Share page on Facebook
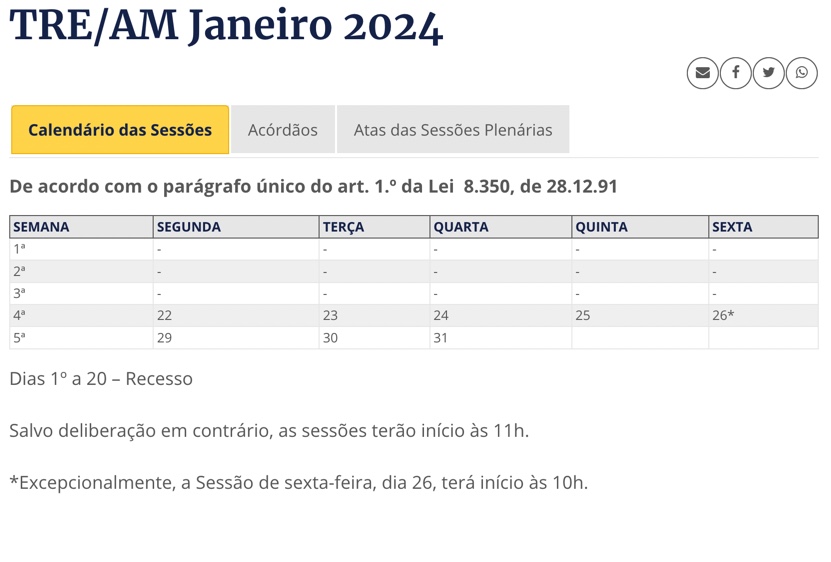The image size is (831, 562). (x=736, y=73)
